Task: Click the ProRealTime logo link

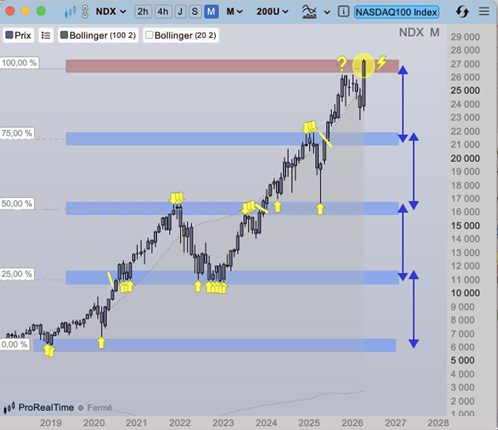Action: click(x=39, y=407)
